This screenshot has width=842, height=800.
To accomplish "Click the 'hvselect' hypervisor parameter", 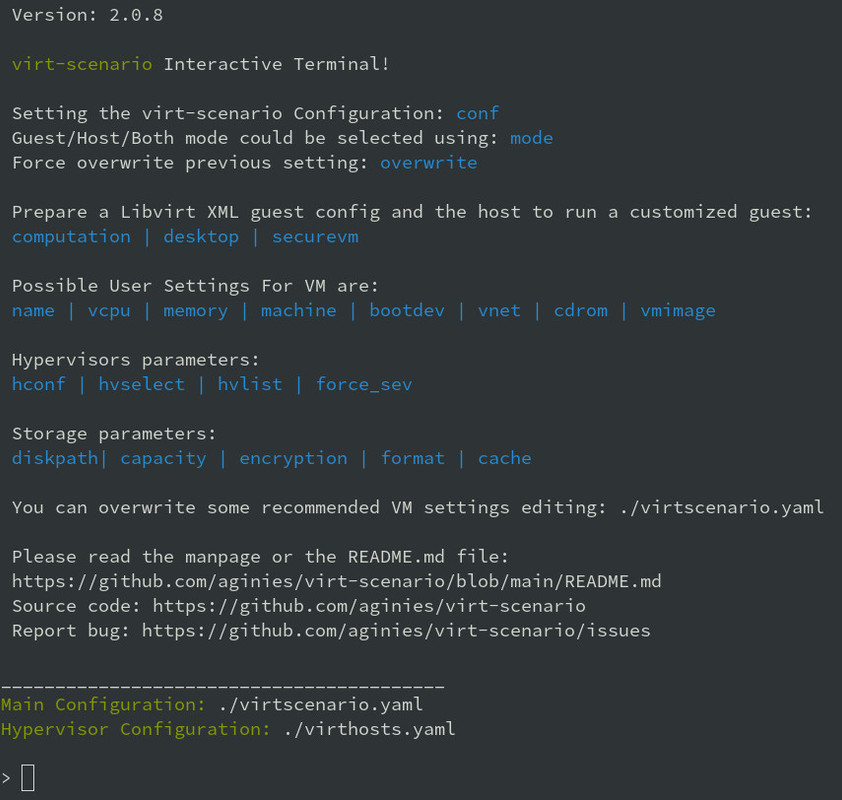I will [141, 384].
